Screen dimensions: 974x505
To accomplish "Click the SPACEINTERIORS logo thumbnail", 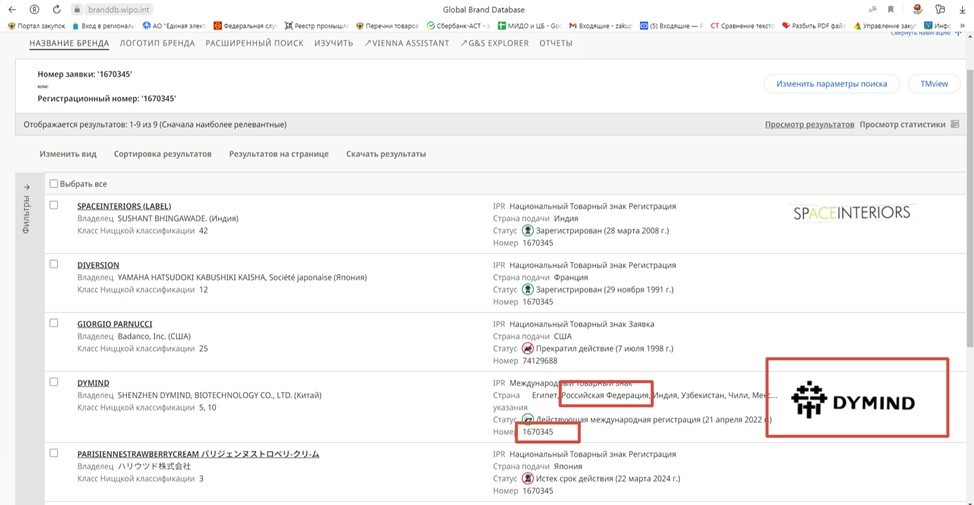I will coord(852,213).
